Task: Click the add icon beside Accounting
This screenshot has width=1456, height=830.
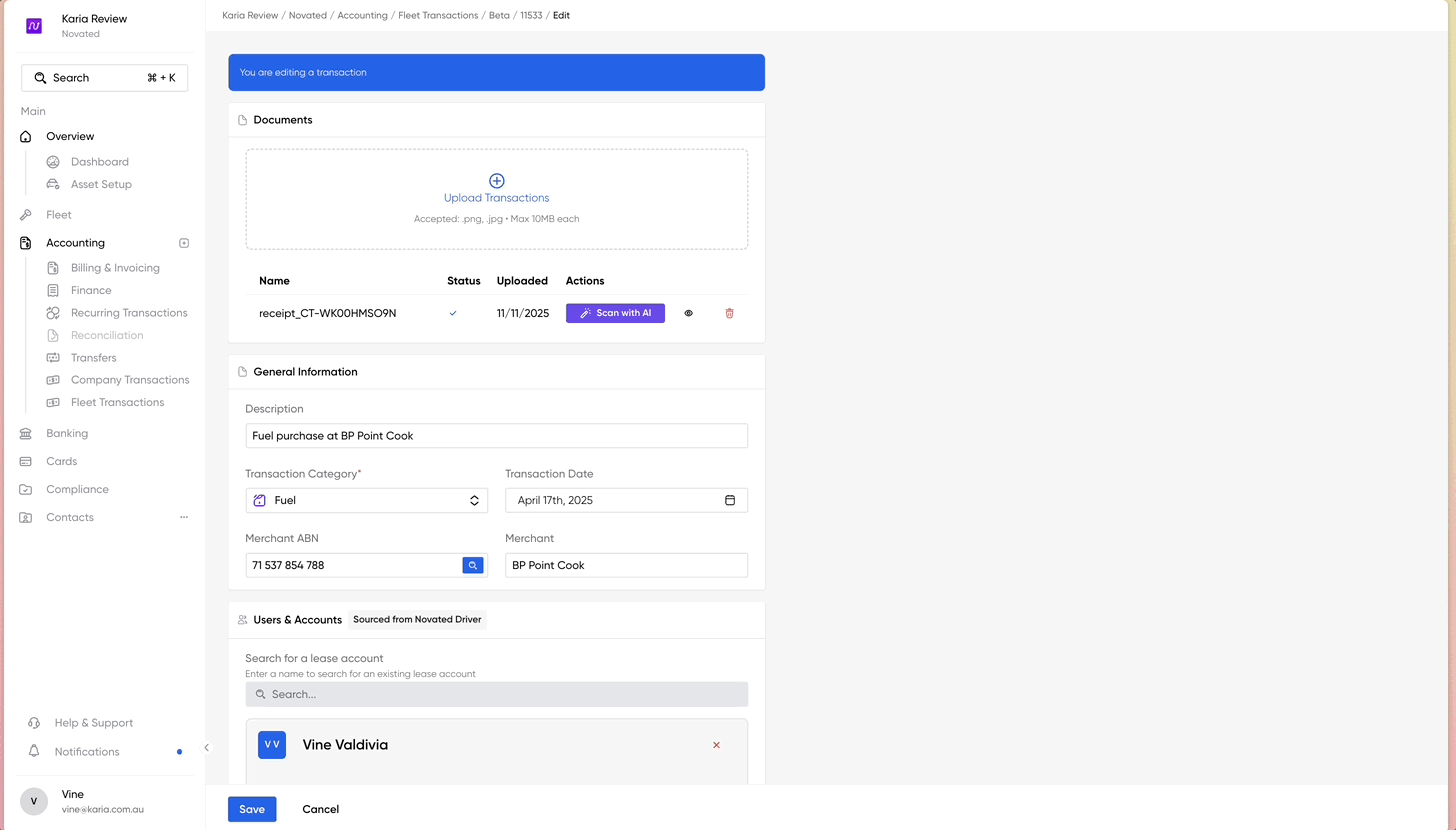Action: [184, 243]
